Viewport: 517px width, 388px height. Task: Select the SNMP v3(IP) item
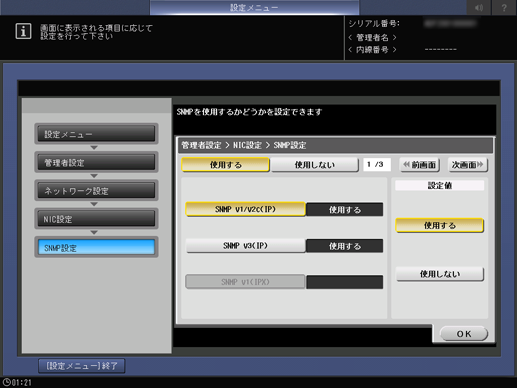(x=245, y=246)
